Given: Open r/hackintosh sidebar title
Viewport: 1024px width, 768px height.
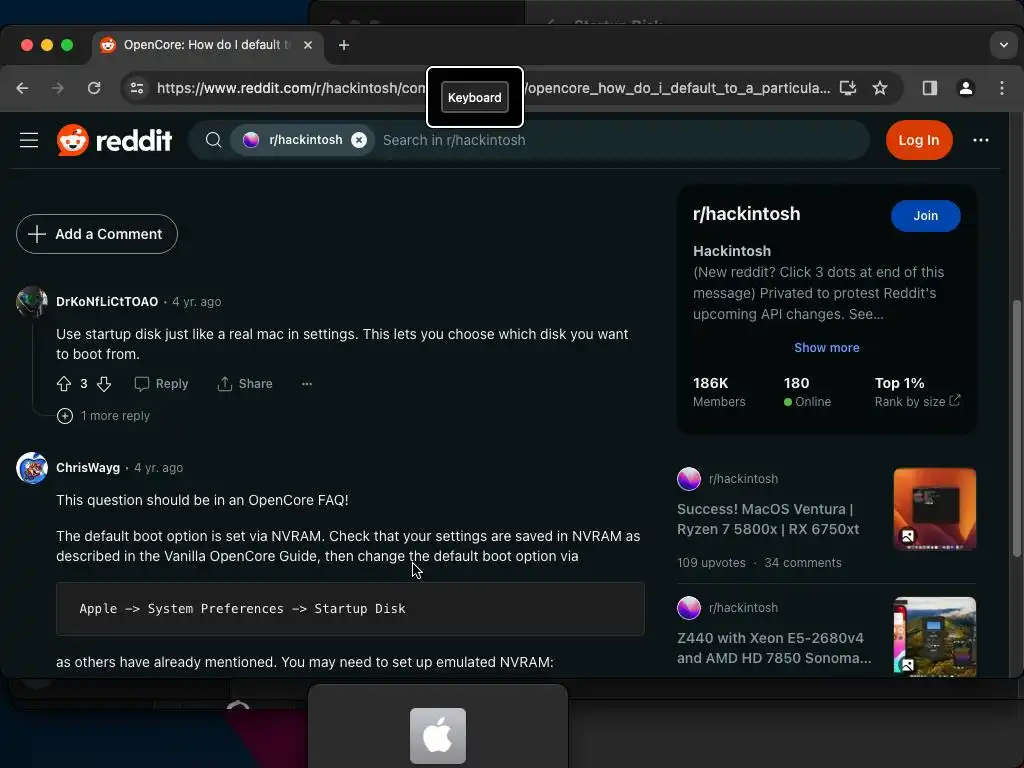Looking at the screenshot, I should coord(746,214).
